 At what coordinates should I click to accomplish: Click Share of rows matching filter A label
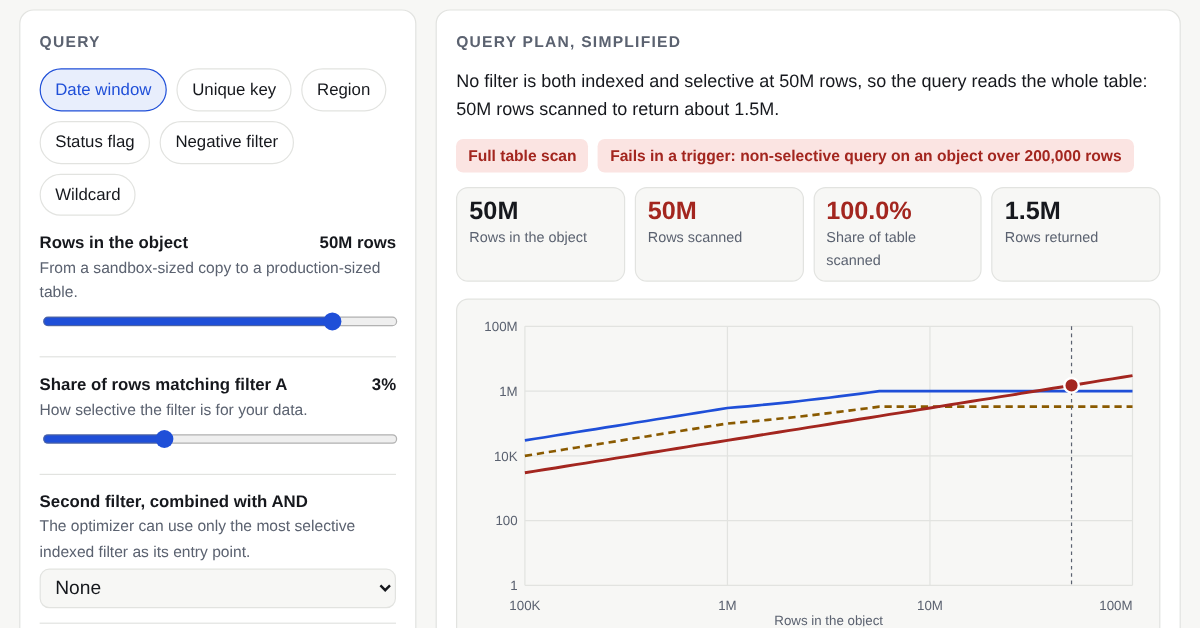[x=163, y=385]
